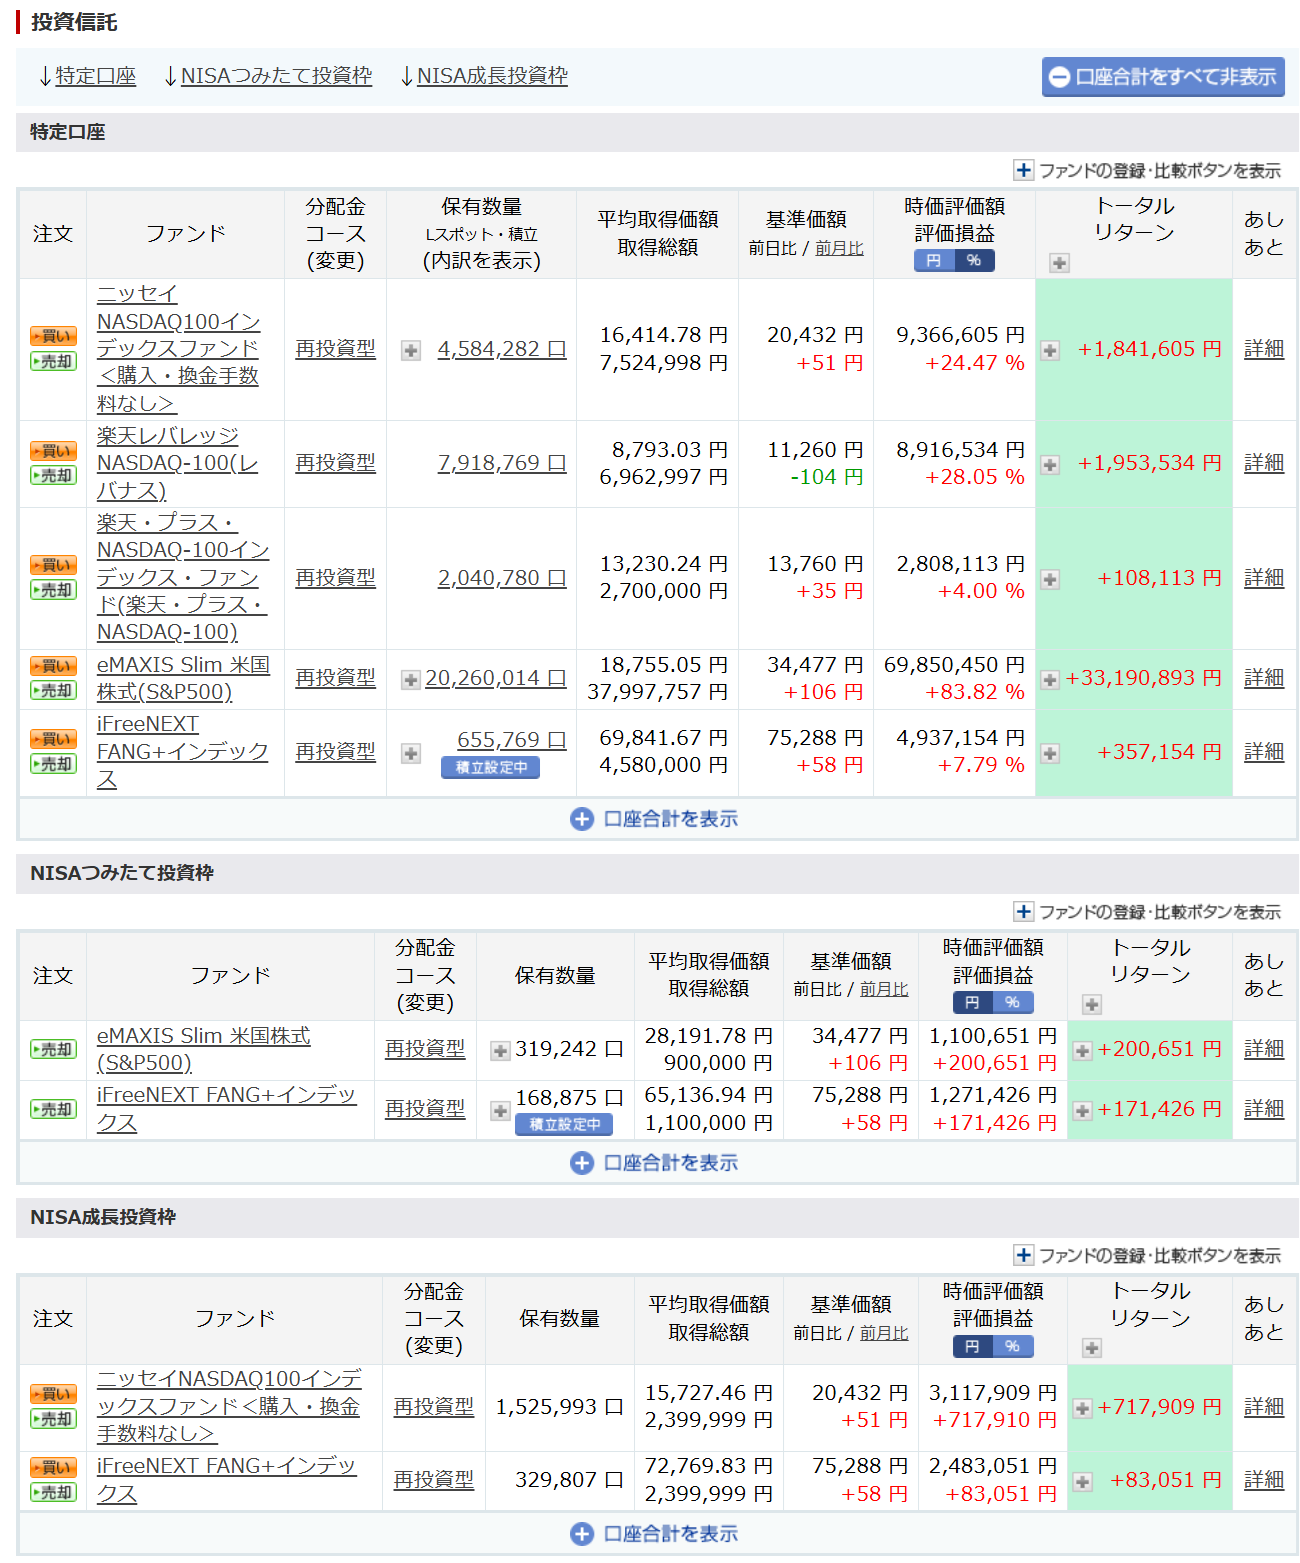Expand 口座合計を表示 under 特定口座 table
The height and width of the screenshot is (1563, 1300).
655,819
